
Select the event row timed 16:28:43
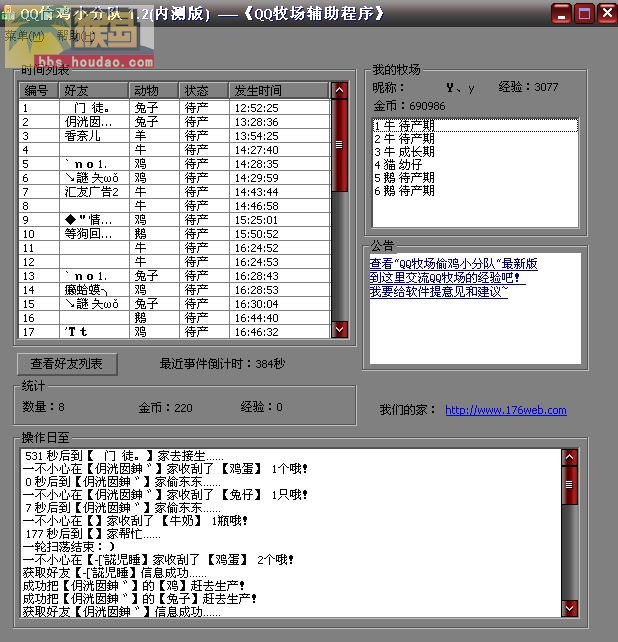174,276
